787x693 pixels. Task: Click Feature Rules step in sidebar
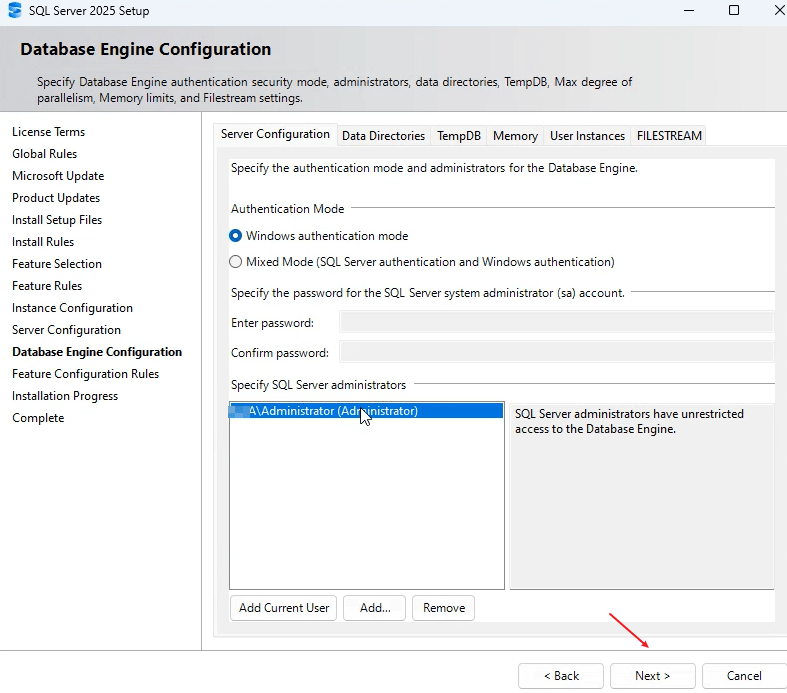pos(47,286)
